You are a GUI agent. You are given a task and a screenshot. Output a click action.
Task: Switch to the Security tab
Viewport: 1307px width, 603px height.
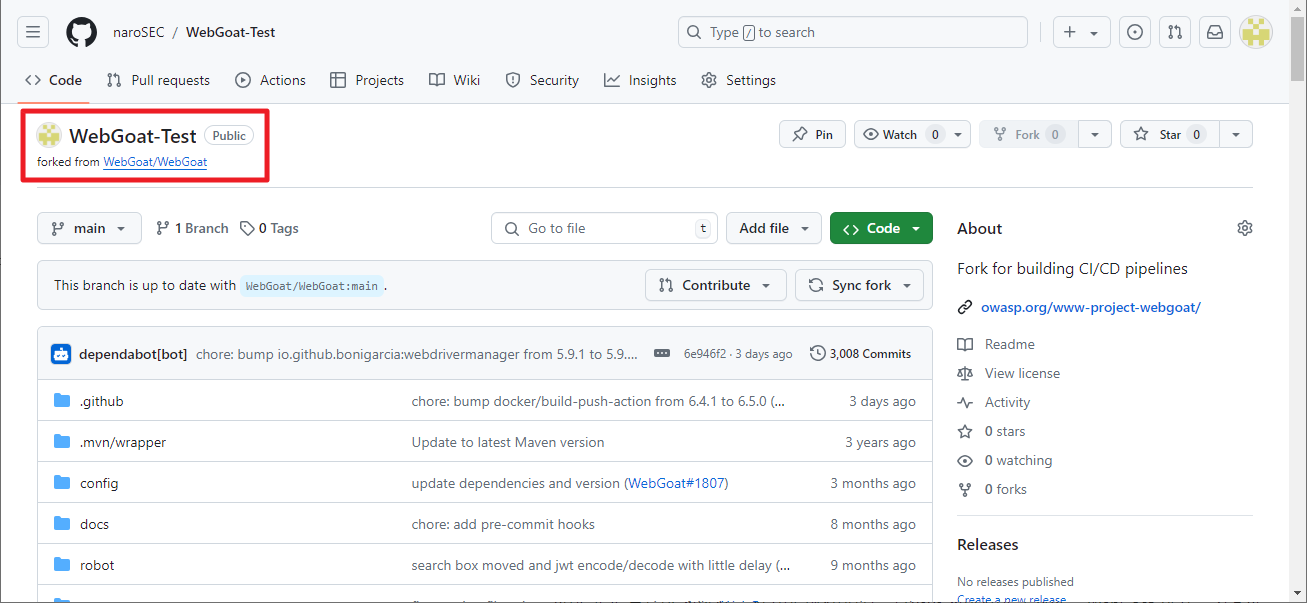click(x=542, y=80)
